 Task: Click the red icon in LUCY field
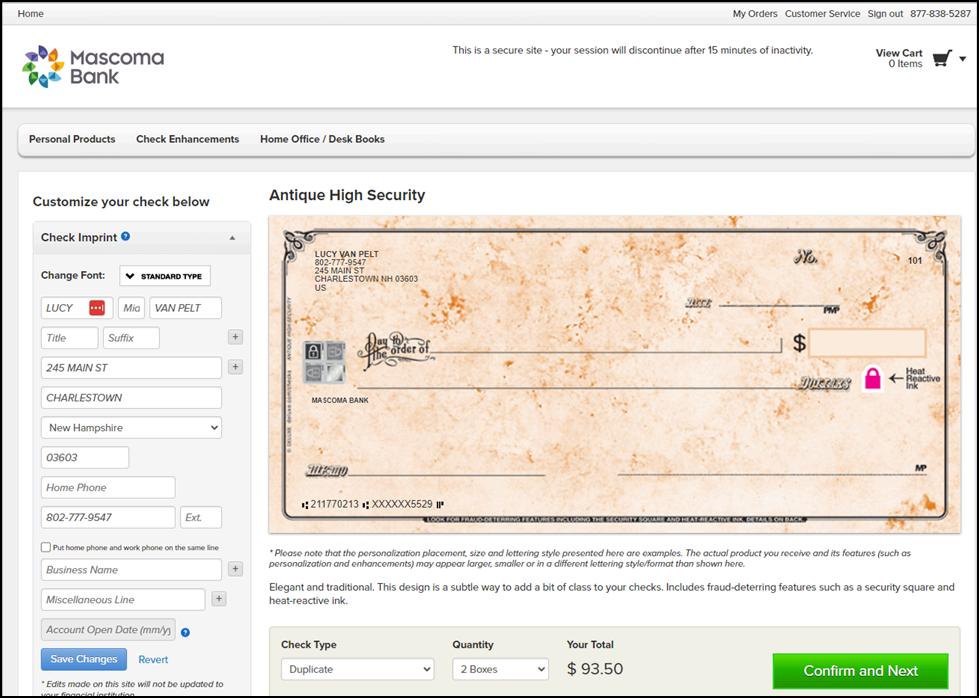tap(97, 308)
